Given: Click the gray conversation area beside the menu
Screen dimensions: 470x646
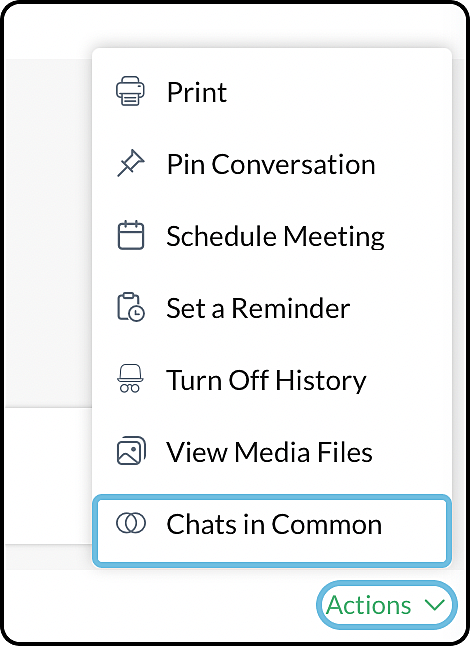Looking at the screenshot, I should tap(48, 233).
